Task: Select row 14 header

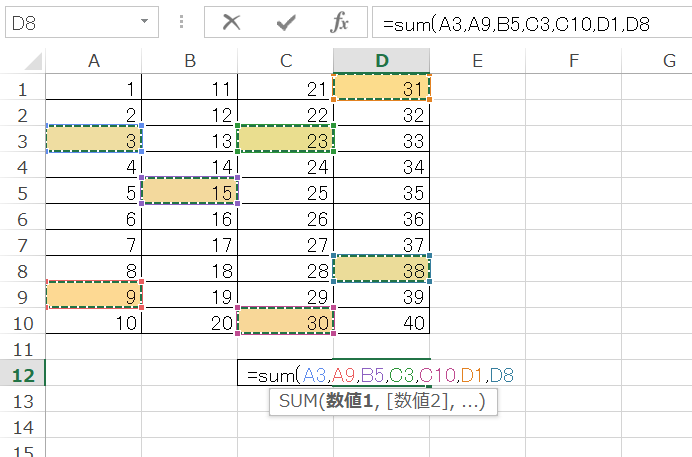Action: click(x=23, y=425)
